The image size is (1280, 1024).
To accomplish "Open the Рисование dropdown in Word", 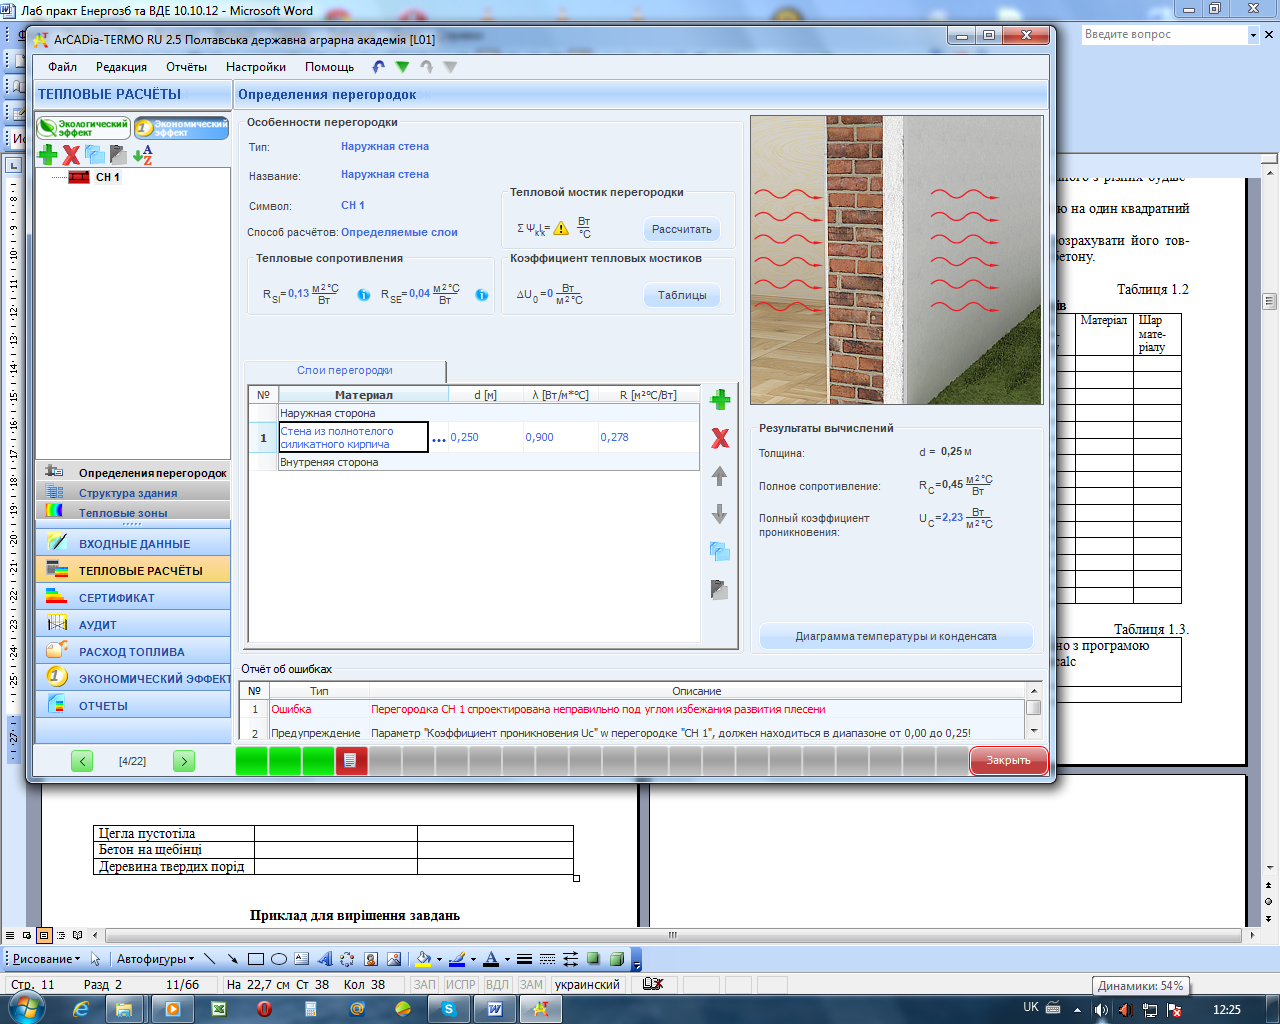I will (x=46, y=958).
